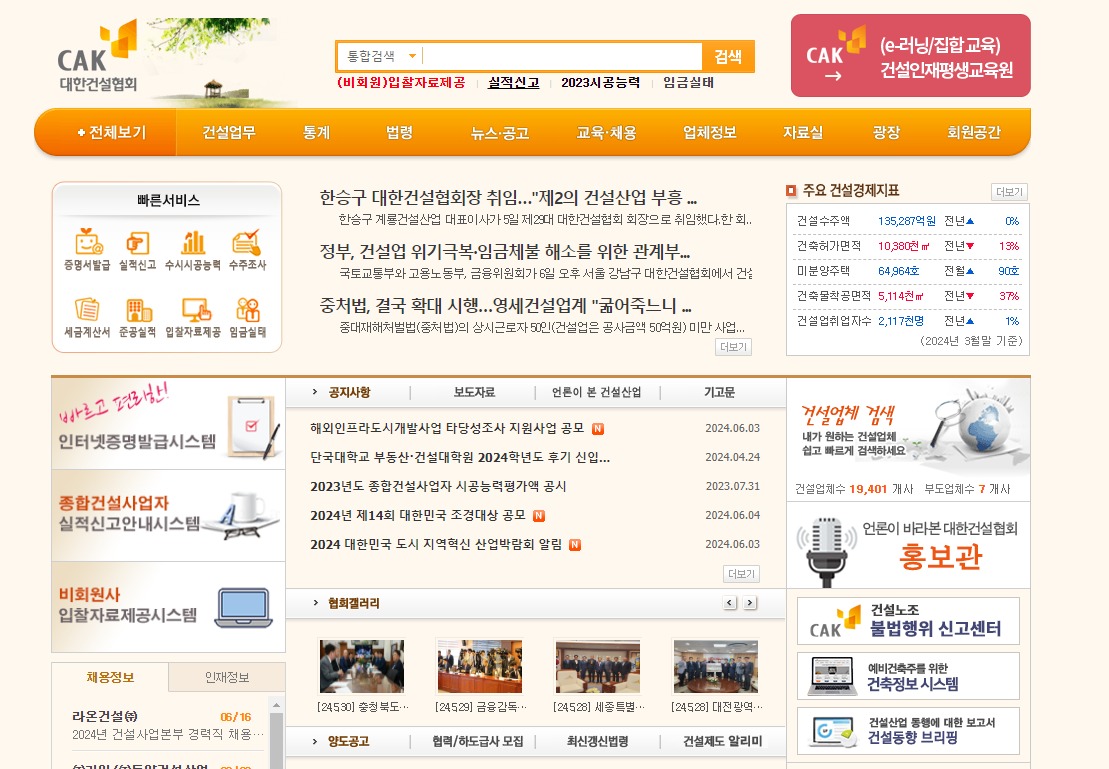This screenshot has width=1109, height=769.
Task: Switch to the 보도자료 tab
Action: pyautogui.click(x=474, y=392)
